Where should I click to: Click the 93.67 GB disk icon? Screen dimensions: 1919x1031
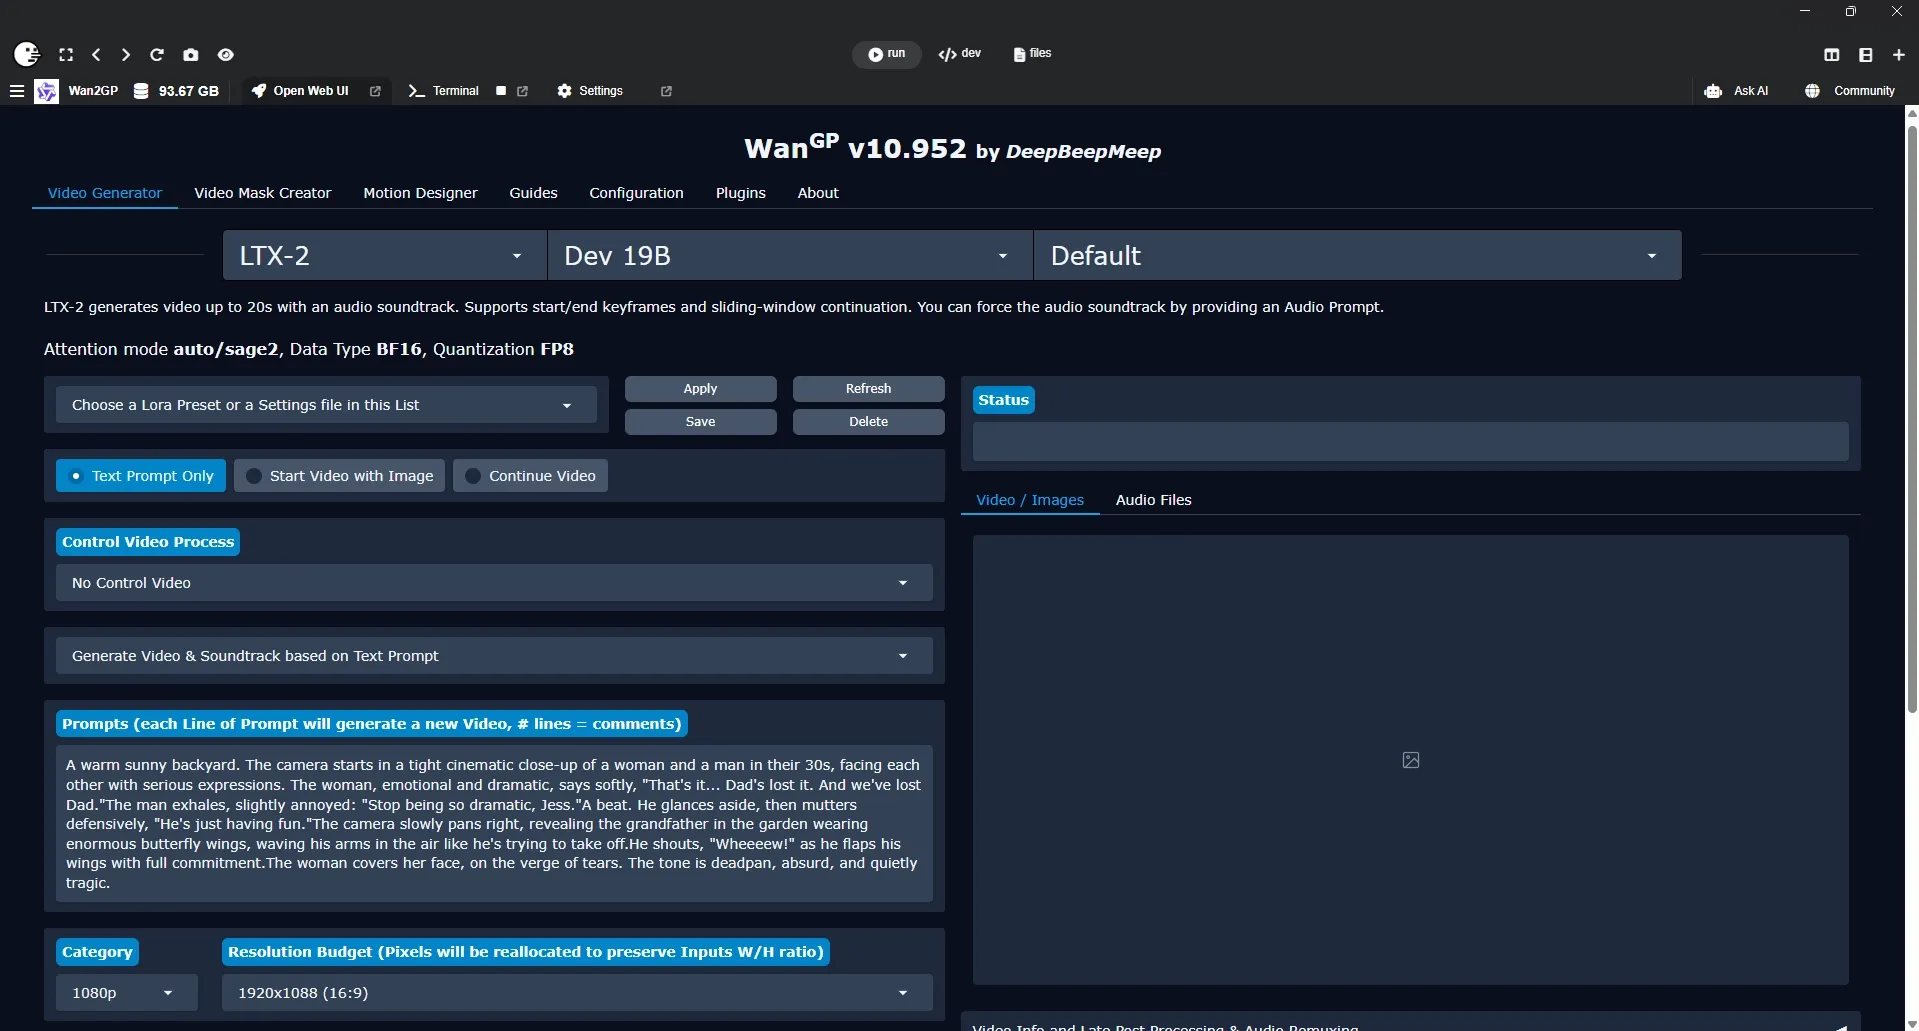(141, 91)
